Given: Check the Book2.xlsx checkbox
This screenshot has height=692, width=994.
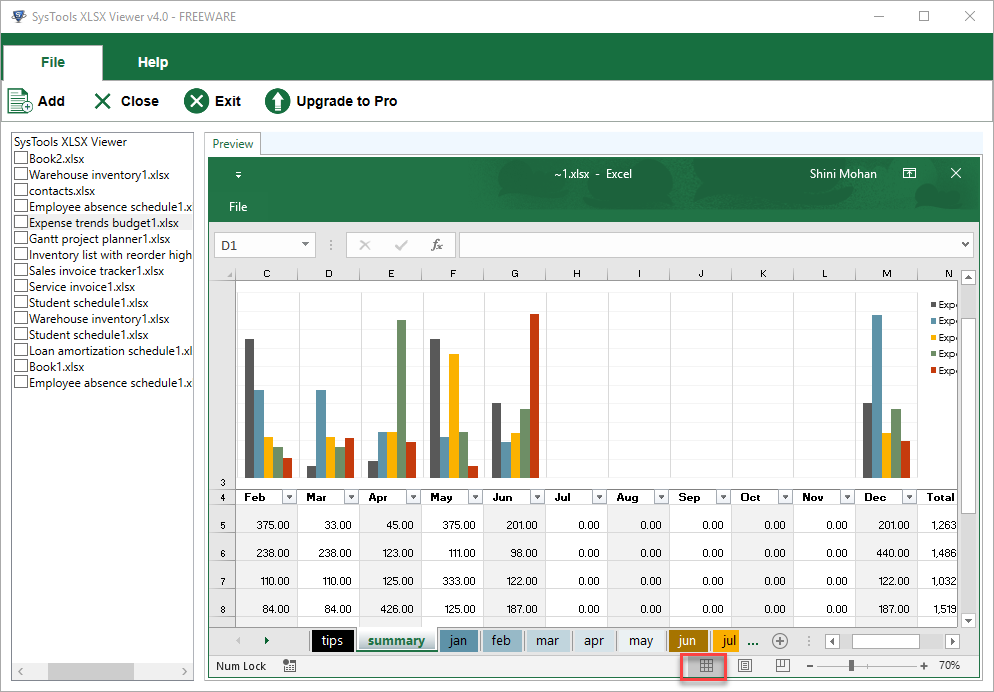Looking at the screenshot, I should [x=21, y=158].
